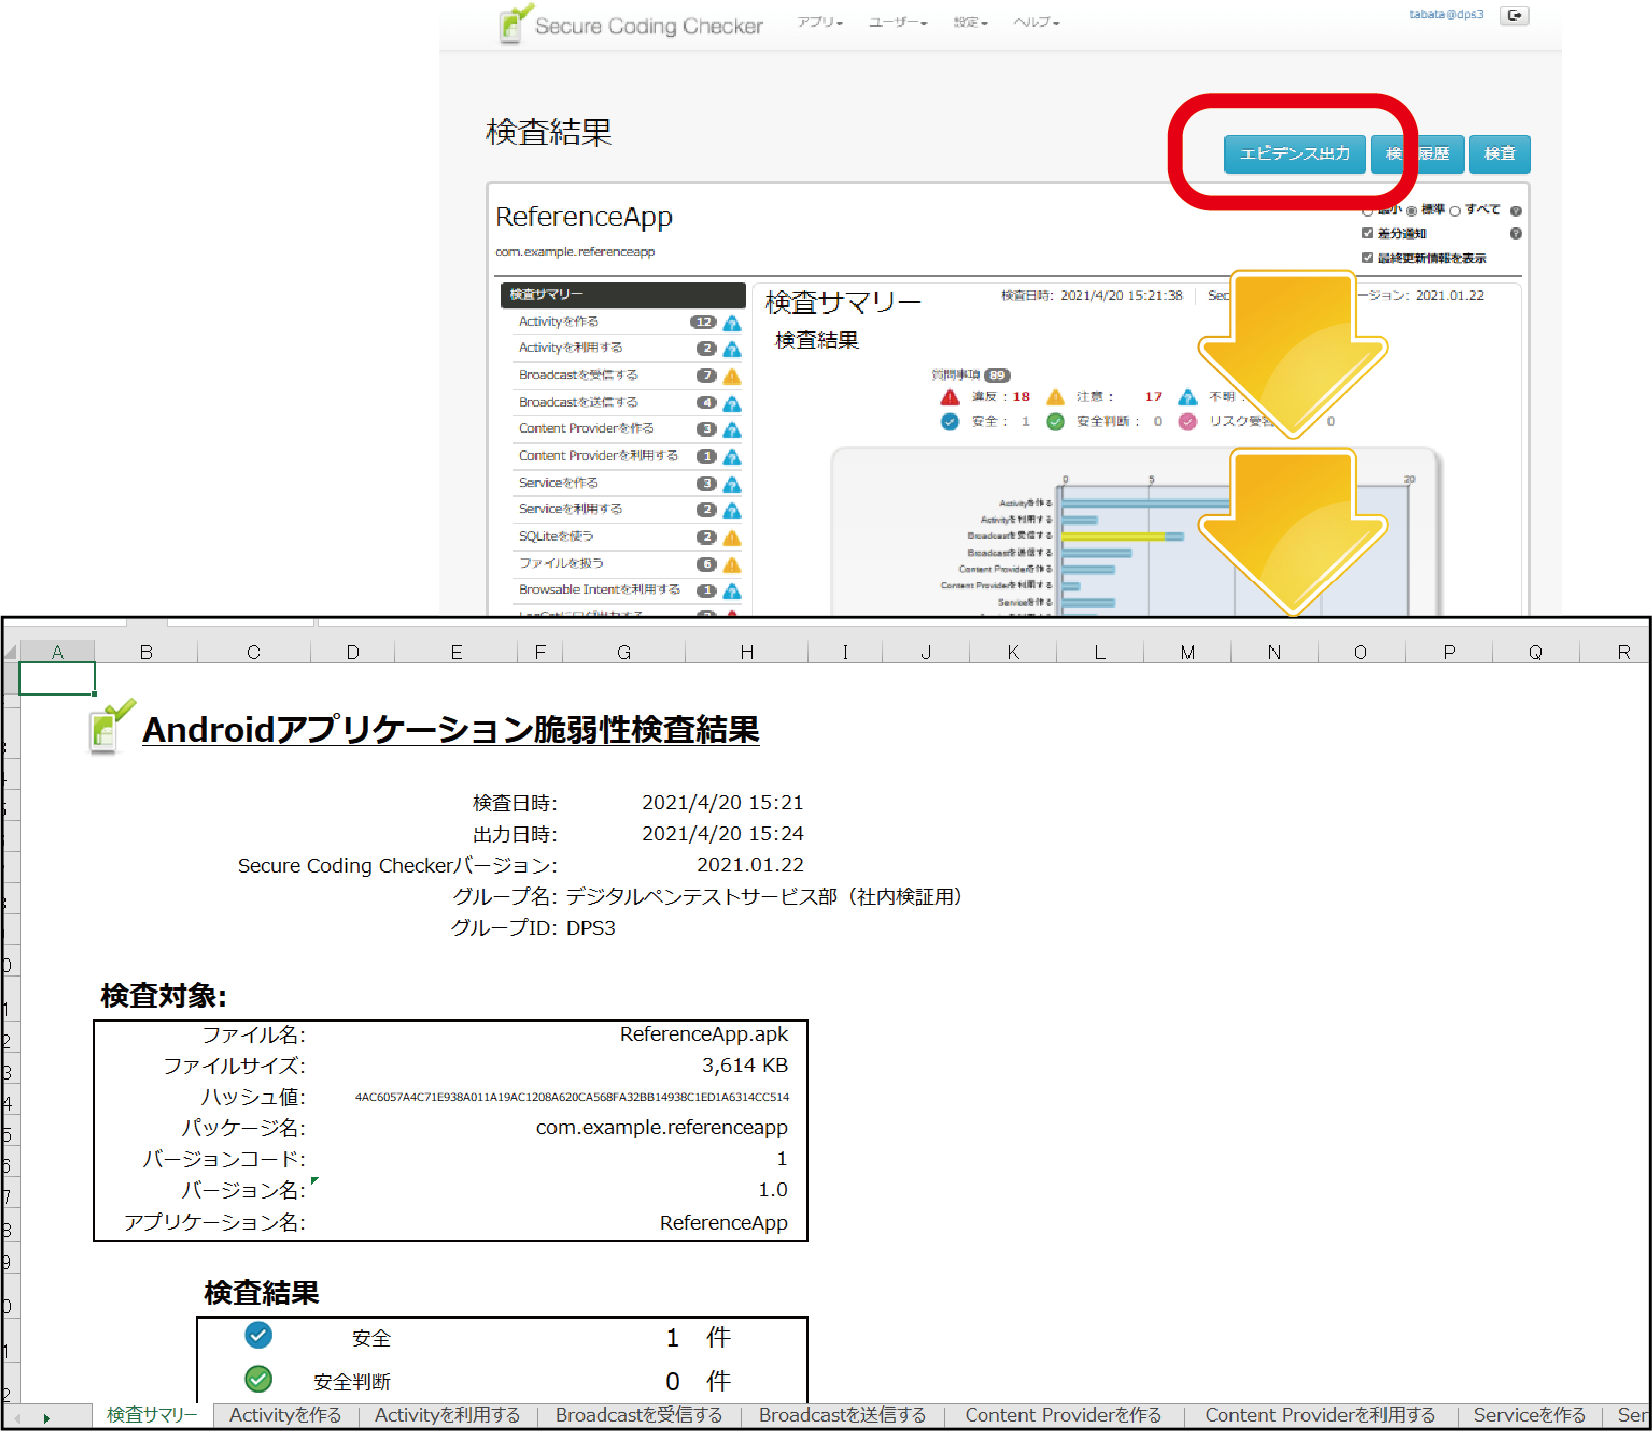Click sheet tab scroll right arrow
This screenshot has width=1652, height=1431.
click(x=46, y=1418)
